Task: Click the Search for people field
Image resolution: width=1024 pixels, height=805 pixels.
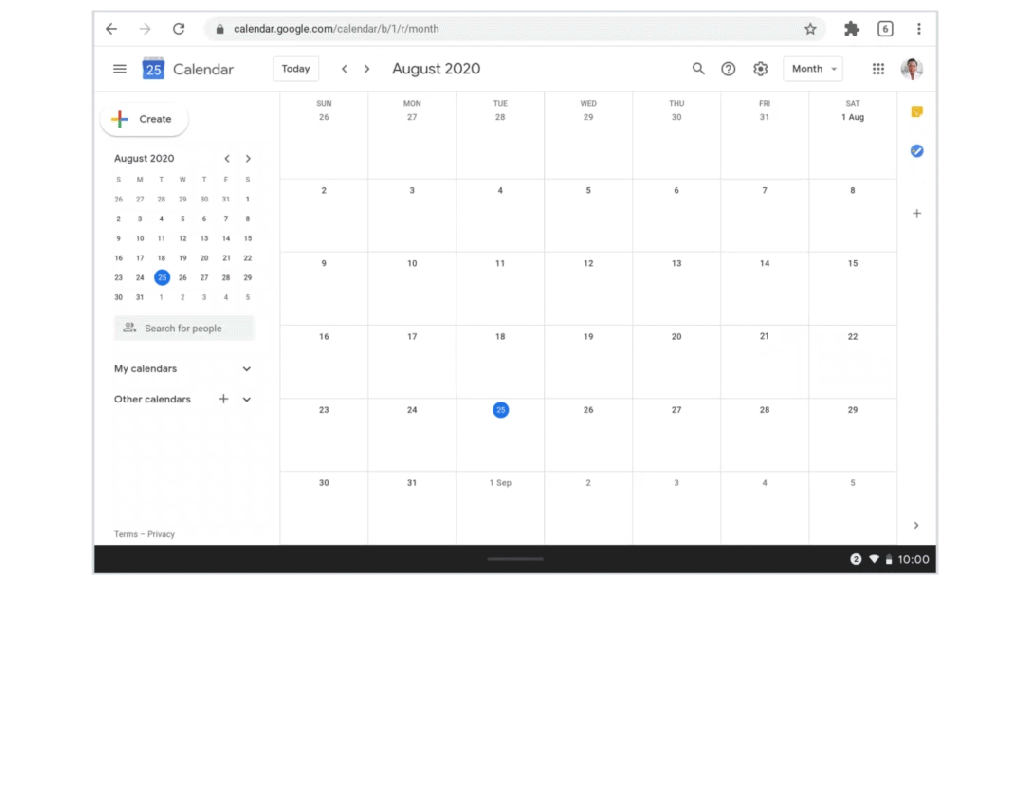Action: click(184, 328)
